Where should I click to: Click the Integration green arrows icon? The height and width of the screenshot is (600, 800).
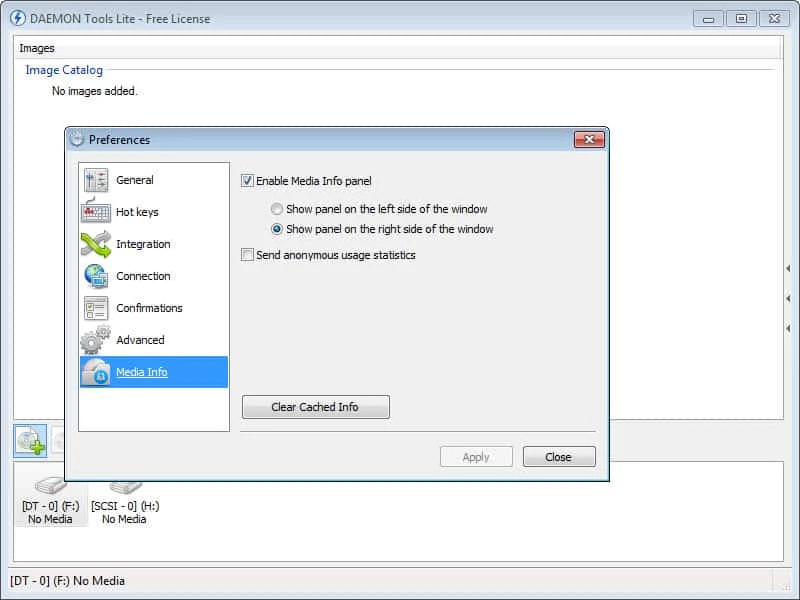[96, 244]
